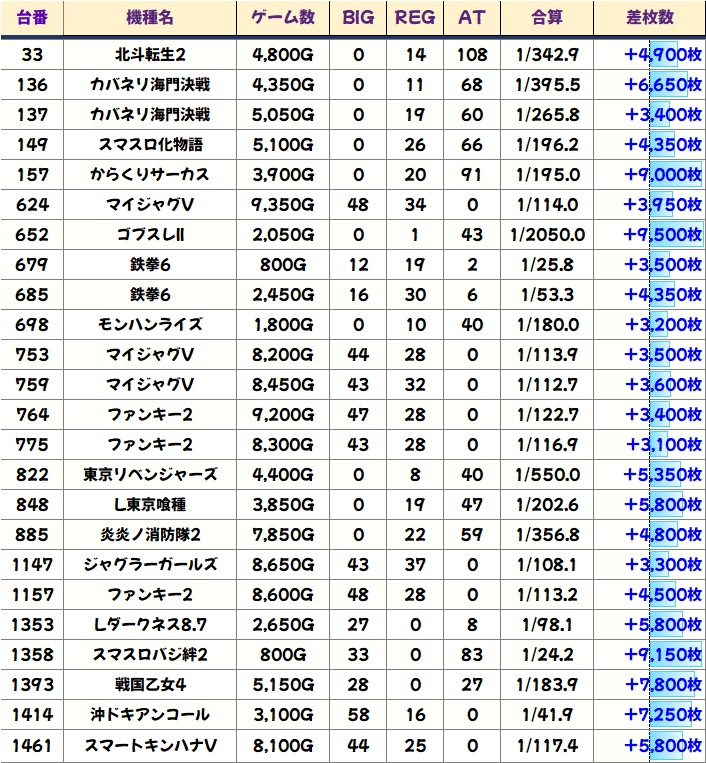
Task: Sort by the 機種名 column header
Action: 149,18
